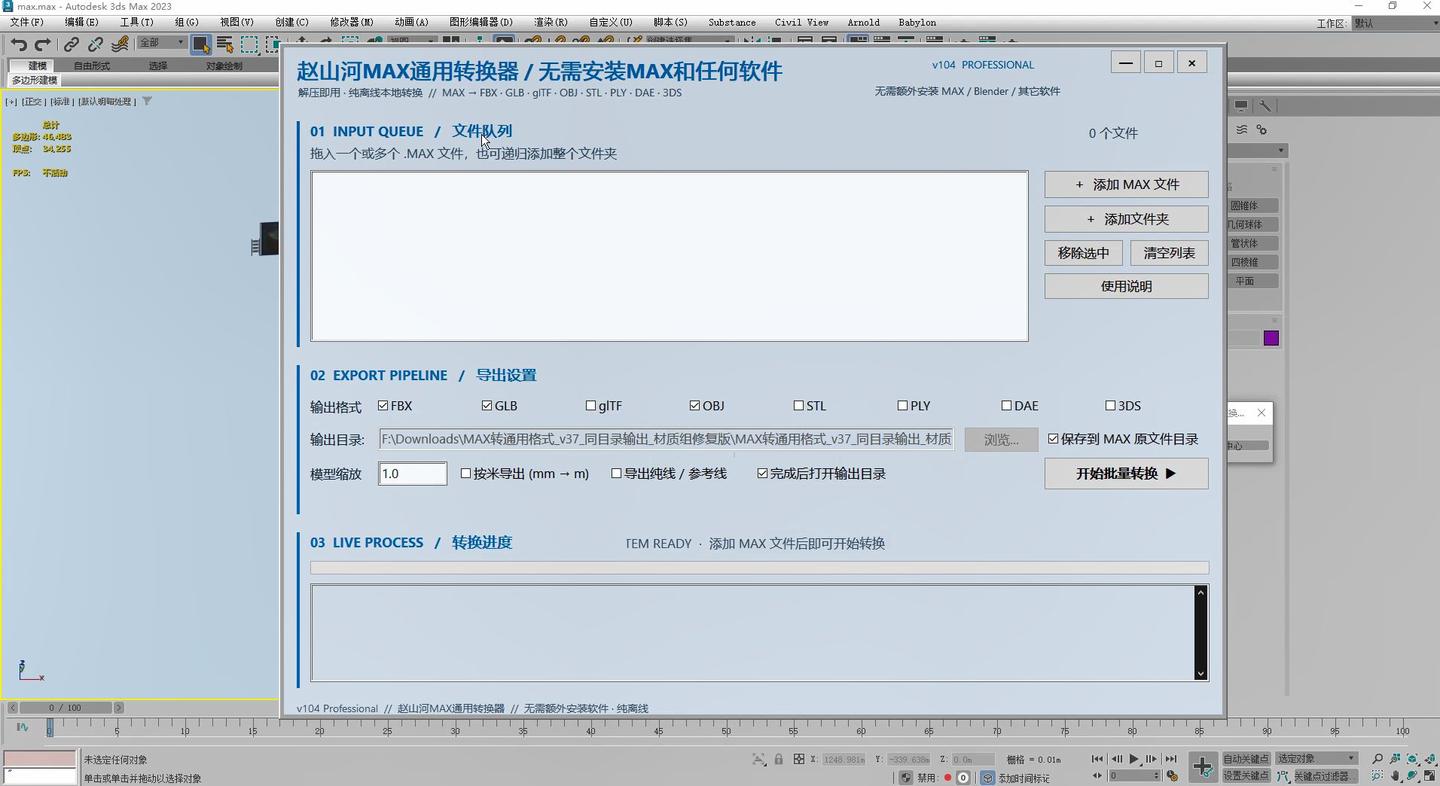This screenshot has height=786, width=1440.
Task: Open the Utilities wrench panel icon
Action: tap(1264, 105)
